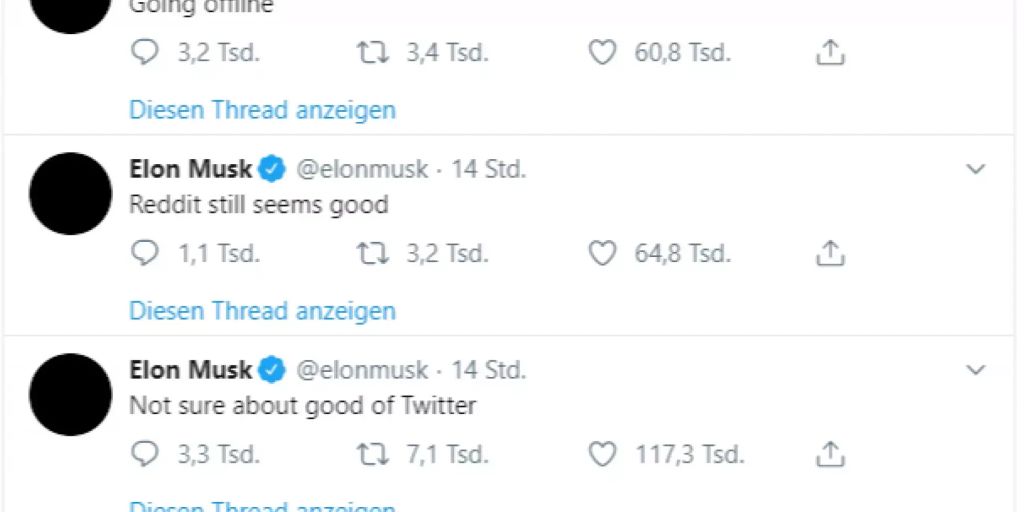
Task: Like the 'Not sure about good of Twitter' tweet
Action: (602, 455)
